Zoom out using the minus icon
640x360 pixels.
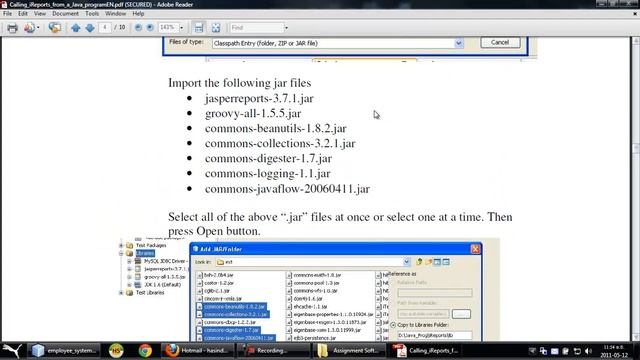138,27
